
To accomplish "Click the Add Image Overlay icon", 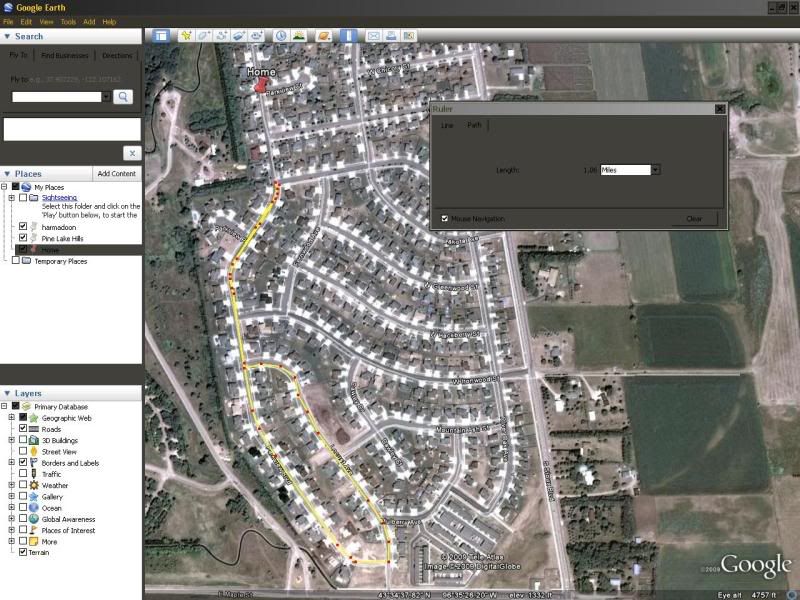I will [238, 35].
